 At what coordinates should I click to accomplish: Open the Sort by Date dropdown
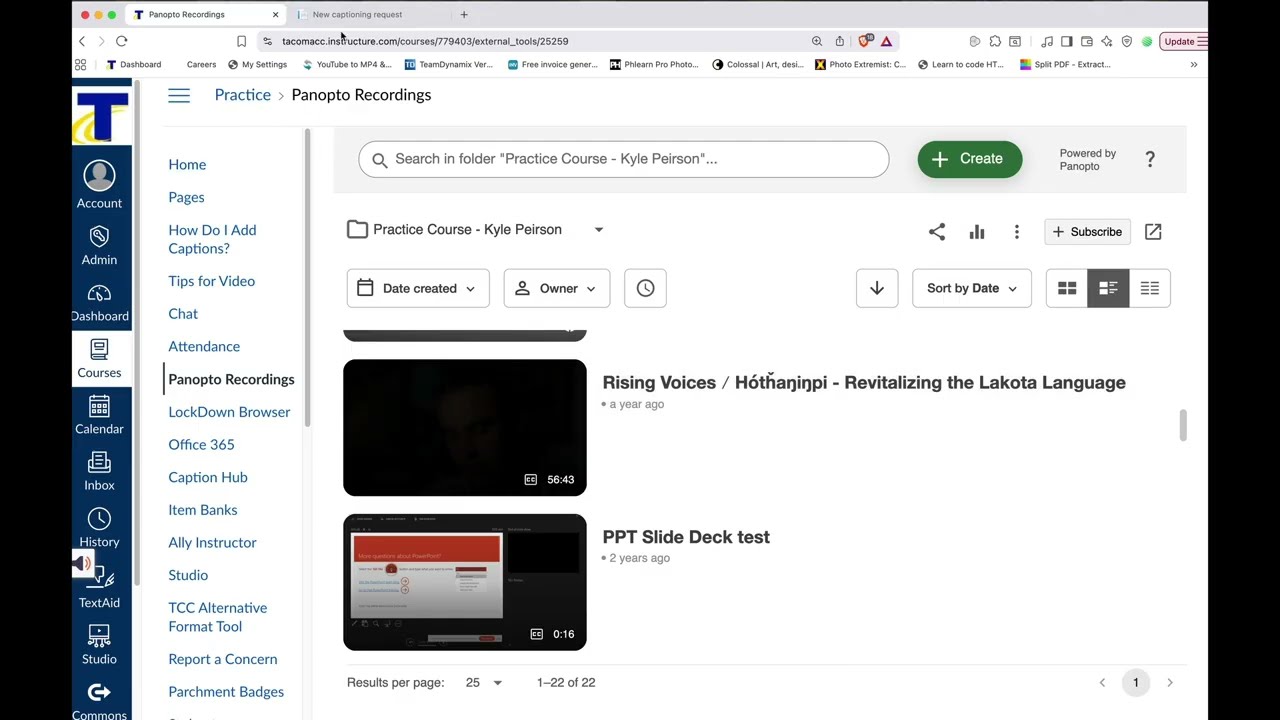(971, 288)
